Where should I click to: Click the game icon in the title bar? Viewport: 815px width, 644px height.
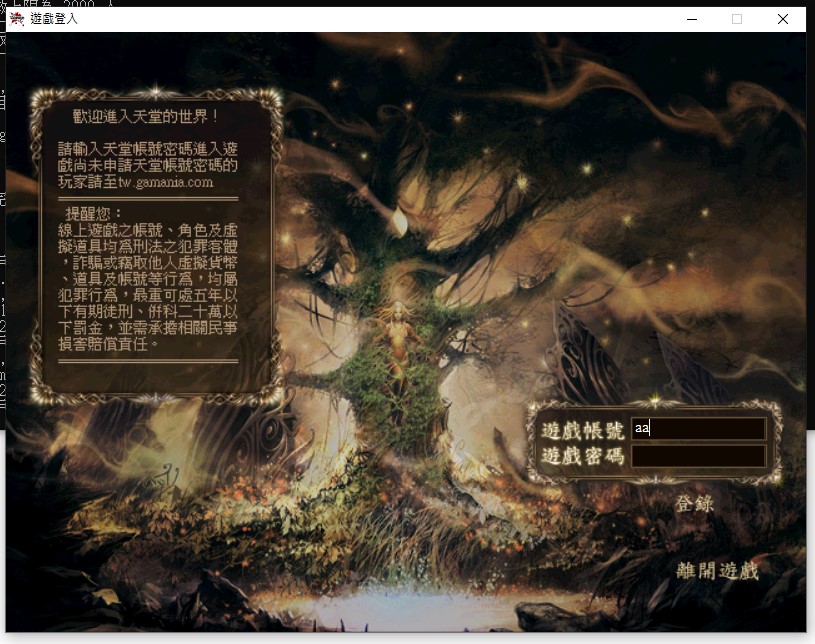pyautogui.click(x=17, y=19)
